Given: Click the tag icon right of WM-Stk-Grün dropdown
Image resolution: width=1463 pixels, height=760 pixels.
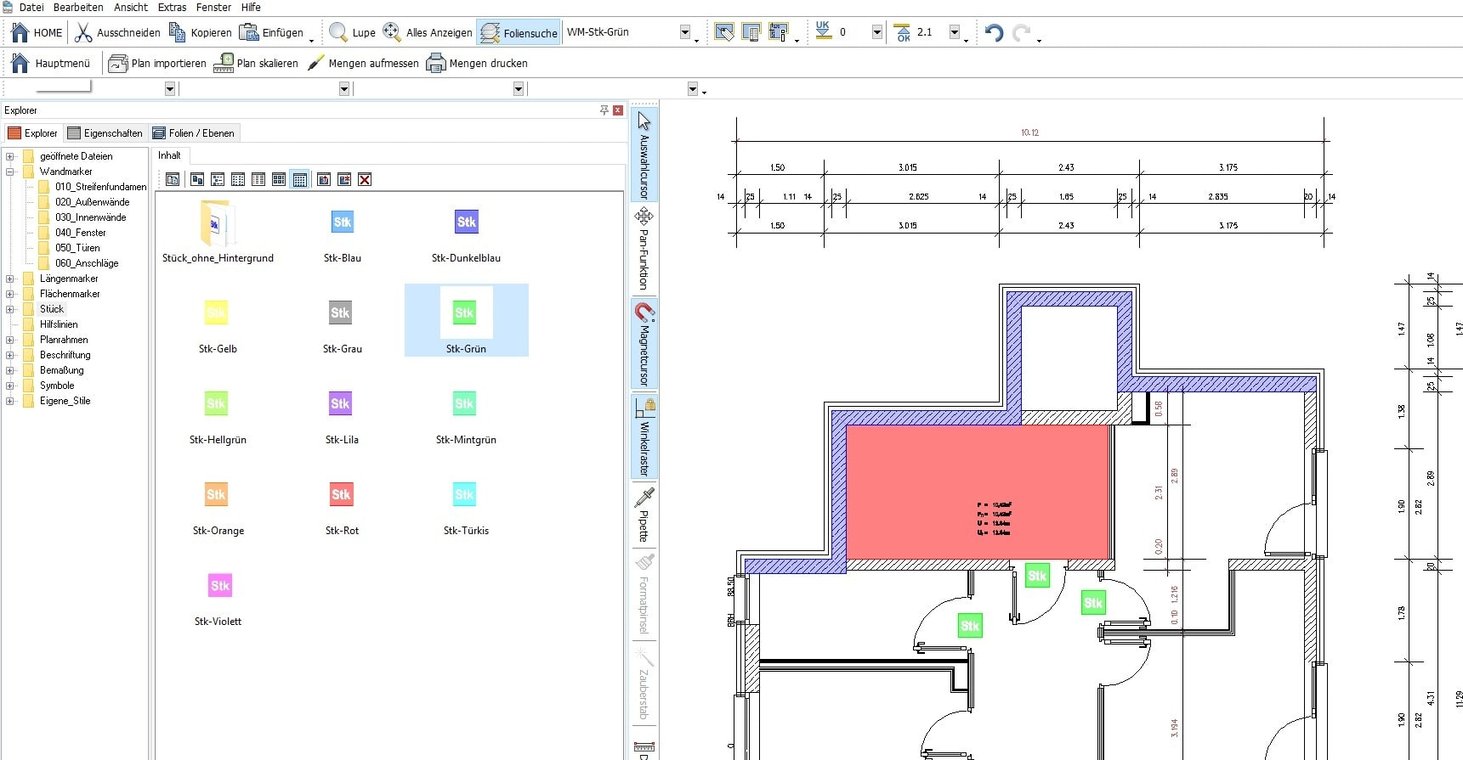Looking at the screenshot, I should click(722, 33).
